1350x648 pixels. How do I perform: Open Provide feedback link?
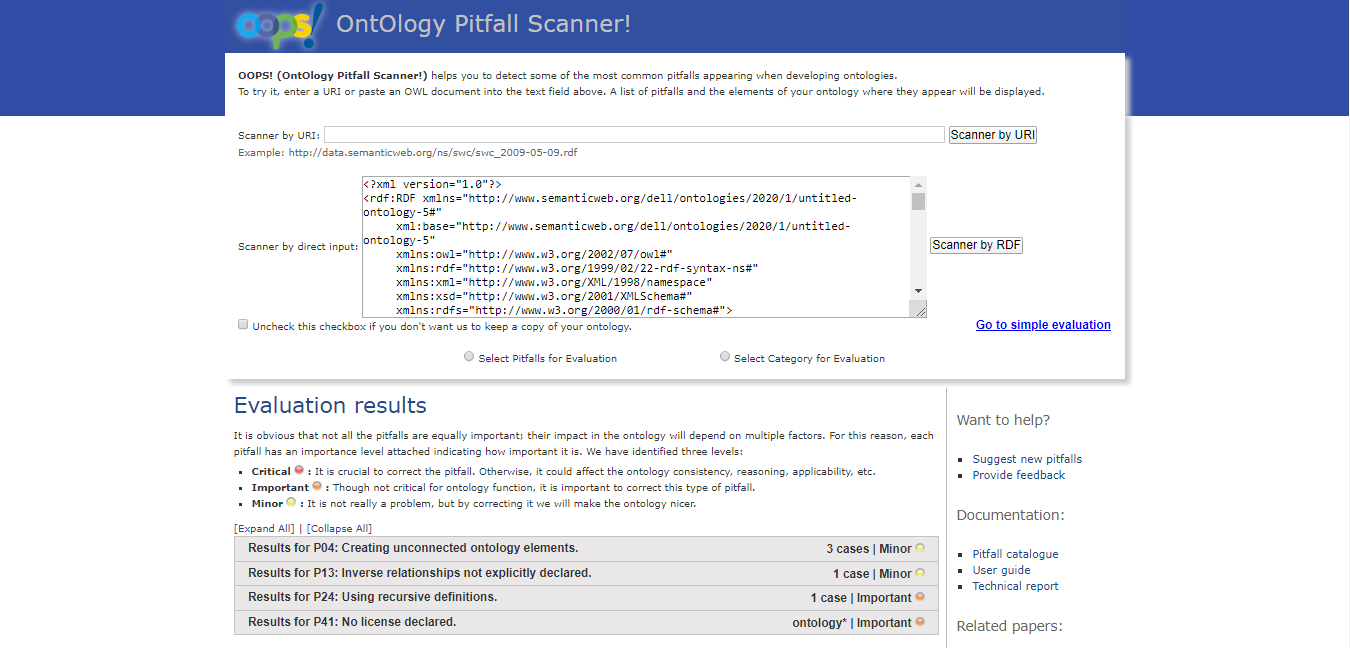[x=1019, y=475]
